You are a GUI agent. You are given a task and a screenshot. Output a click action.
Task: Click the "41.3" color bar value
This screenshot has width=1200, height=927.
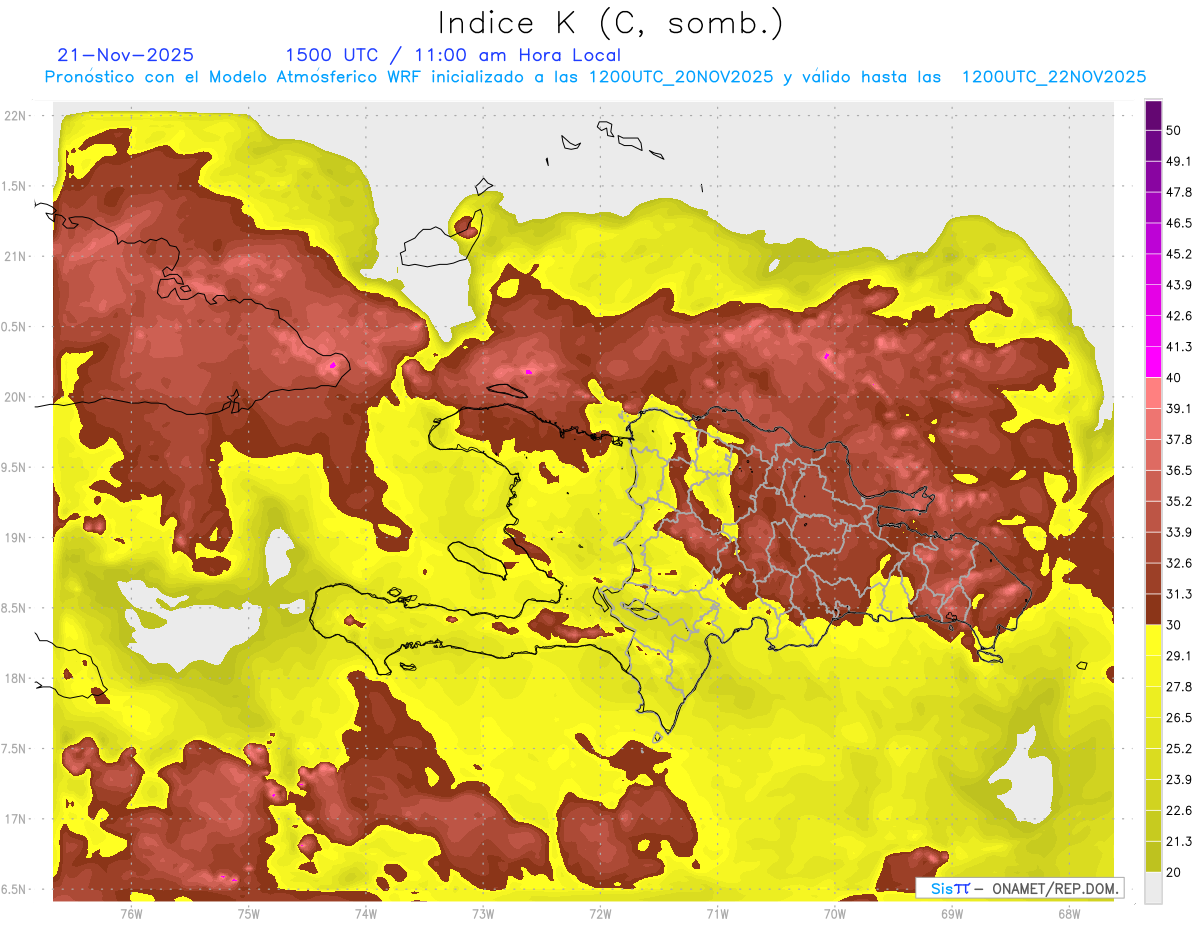[x=1179, y=347]
